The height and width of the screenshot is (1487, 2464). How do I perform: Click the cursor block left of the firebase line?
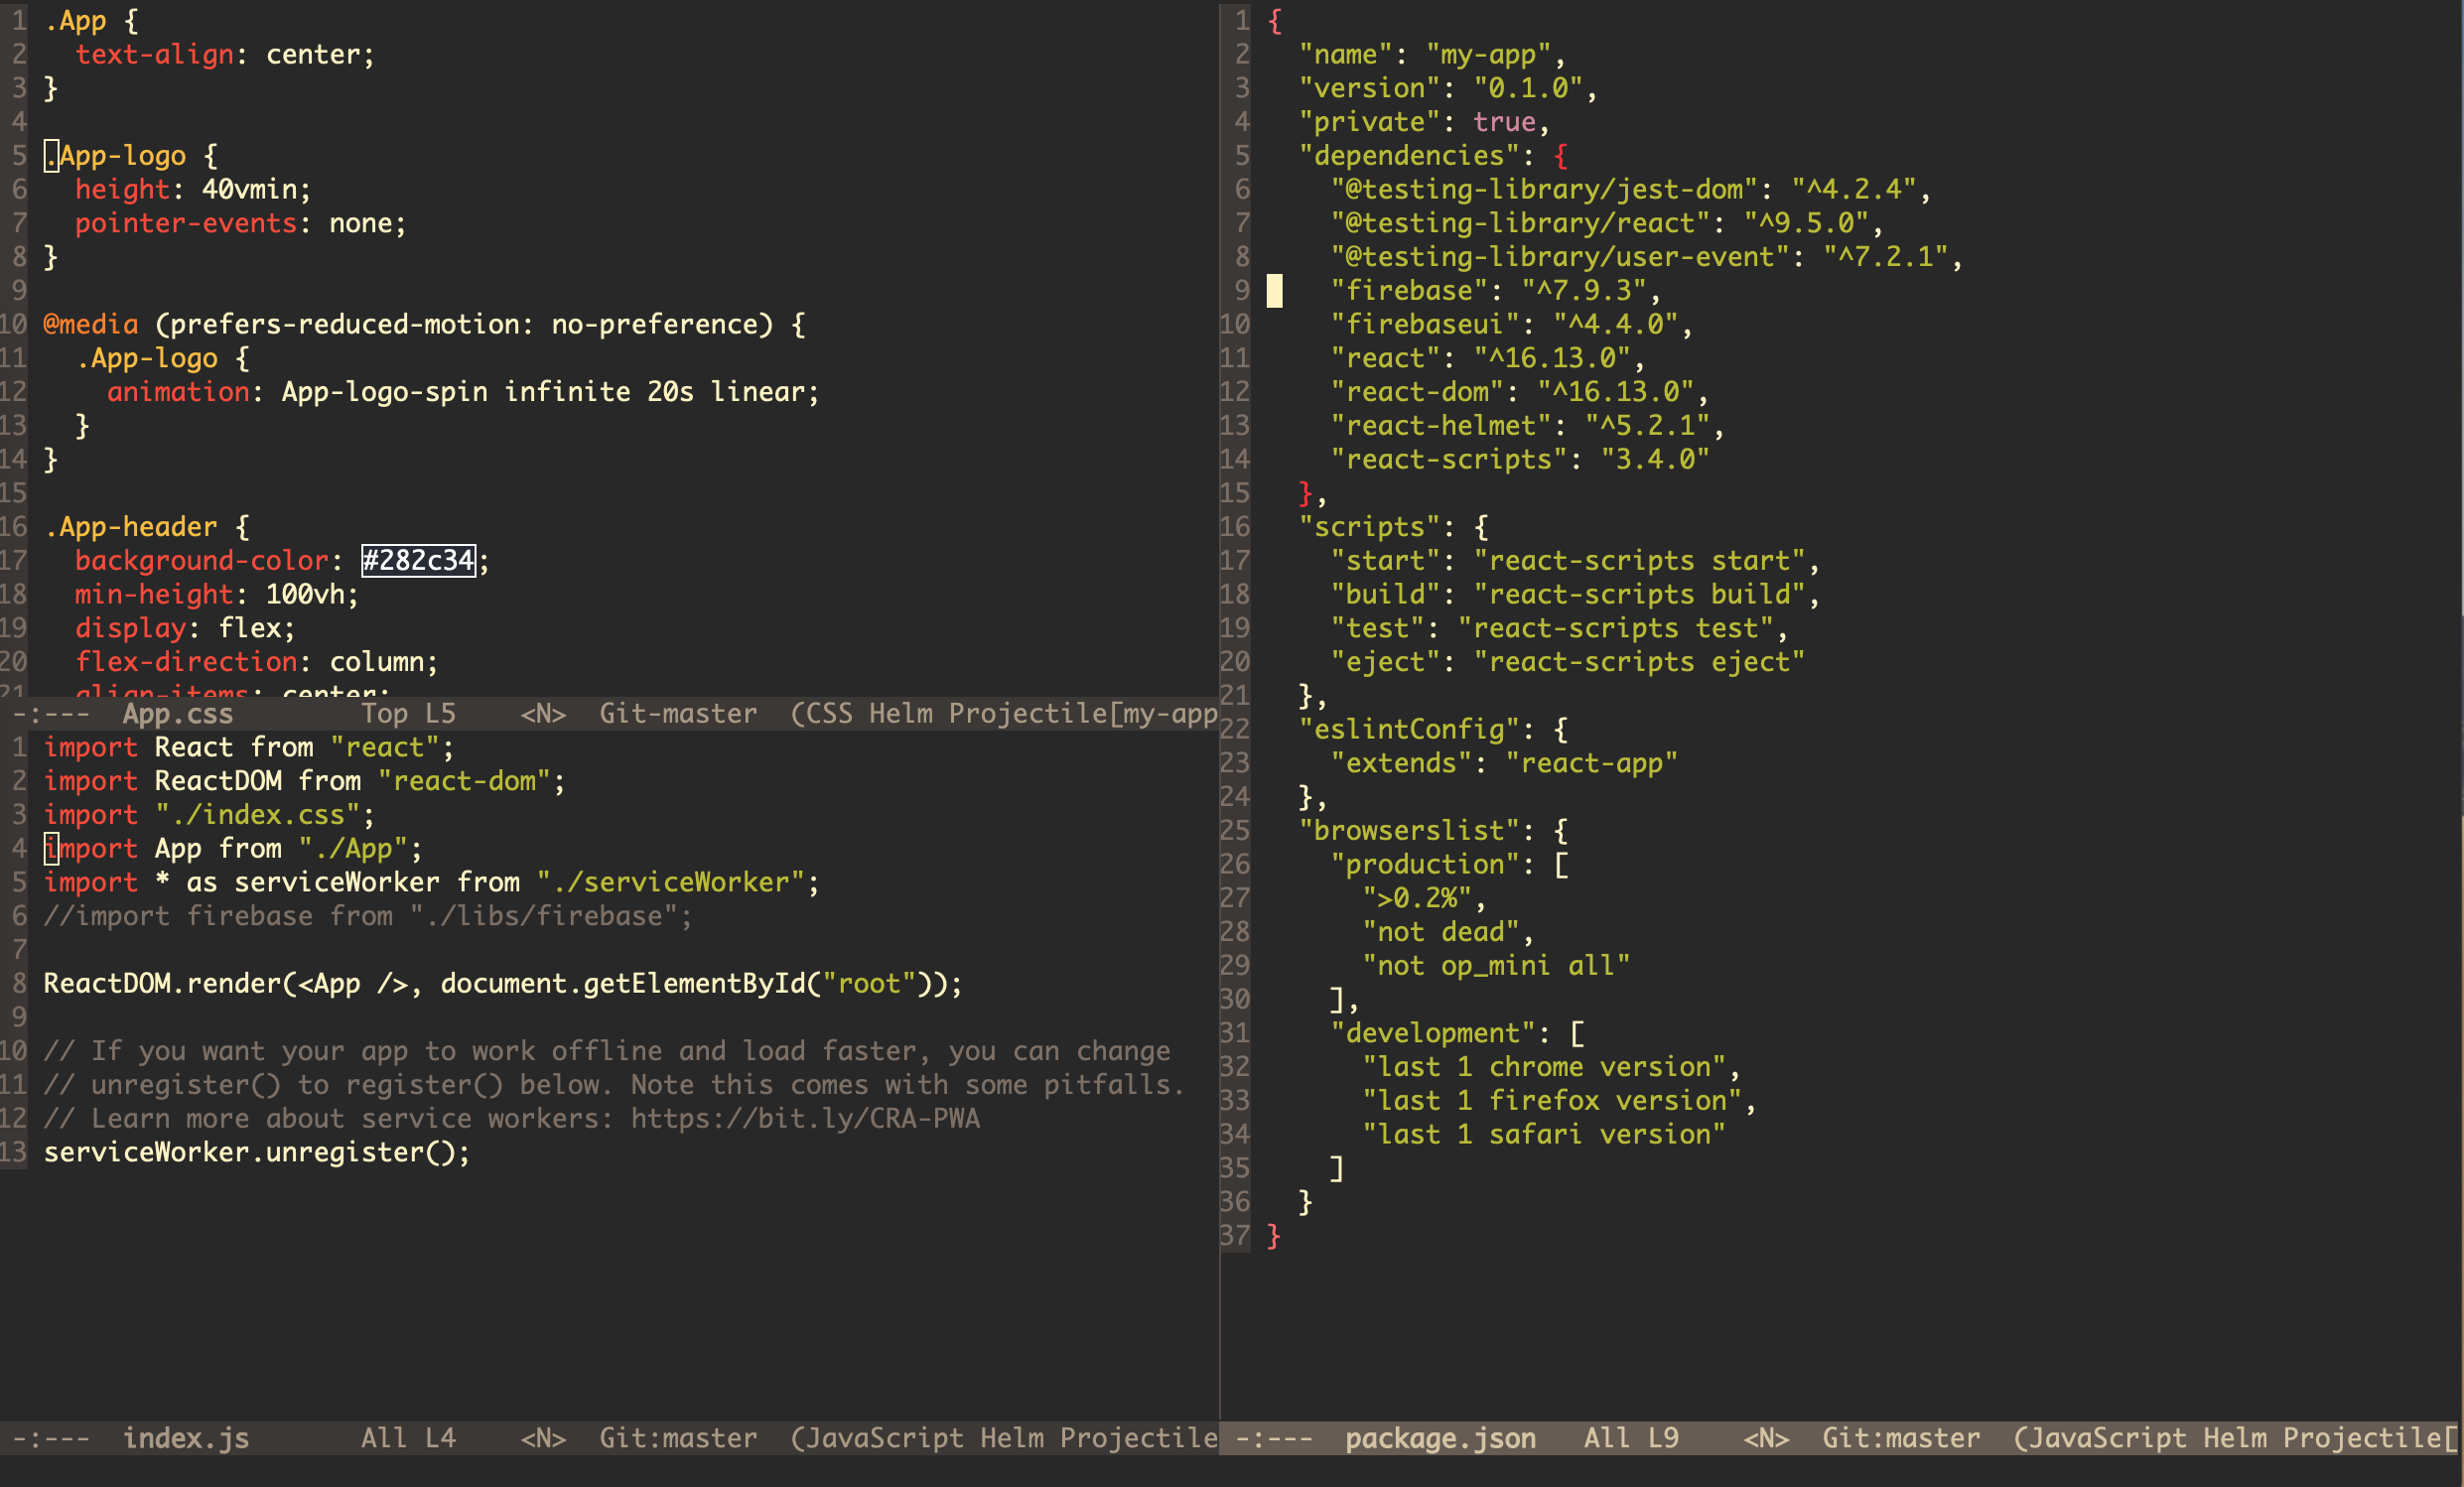pyautogui.click(x=1274, y=290)
